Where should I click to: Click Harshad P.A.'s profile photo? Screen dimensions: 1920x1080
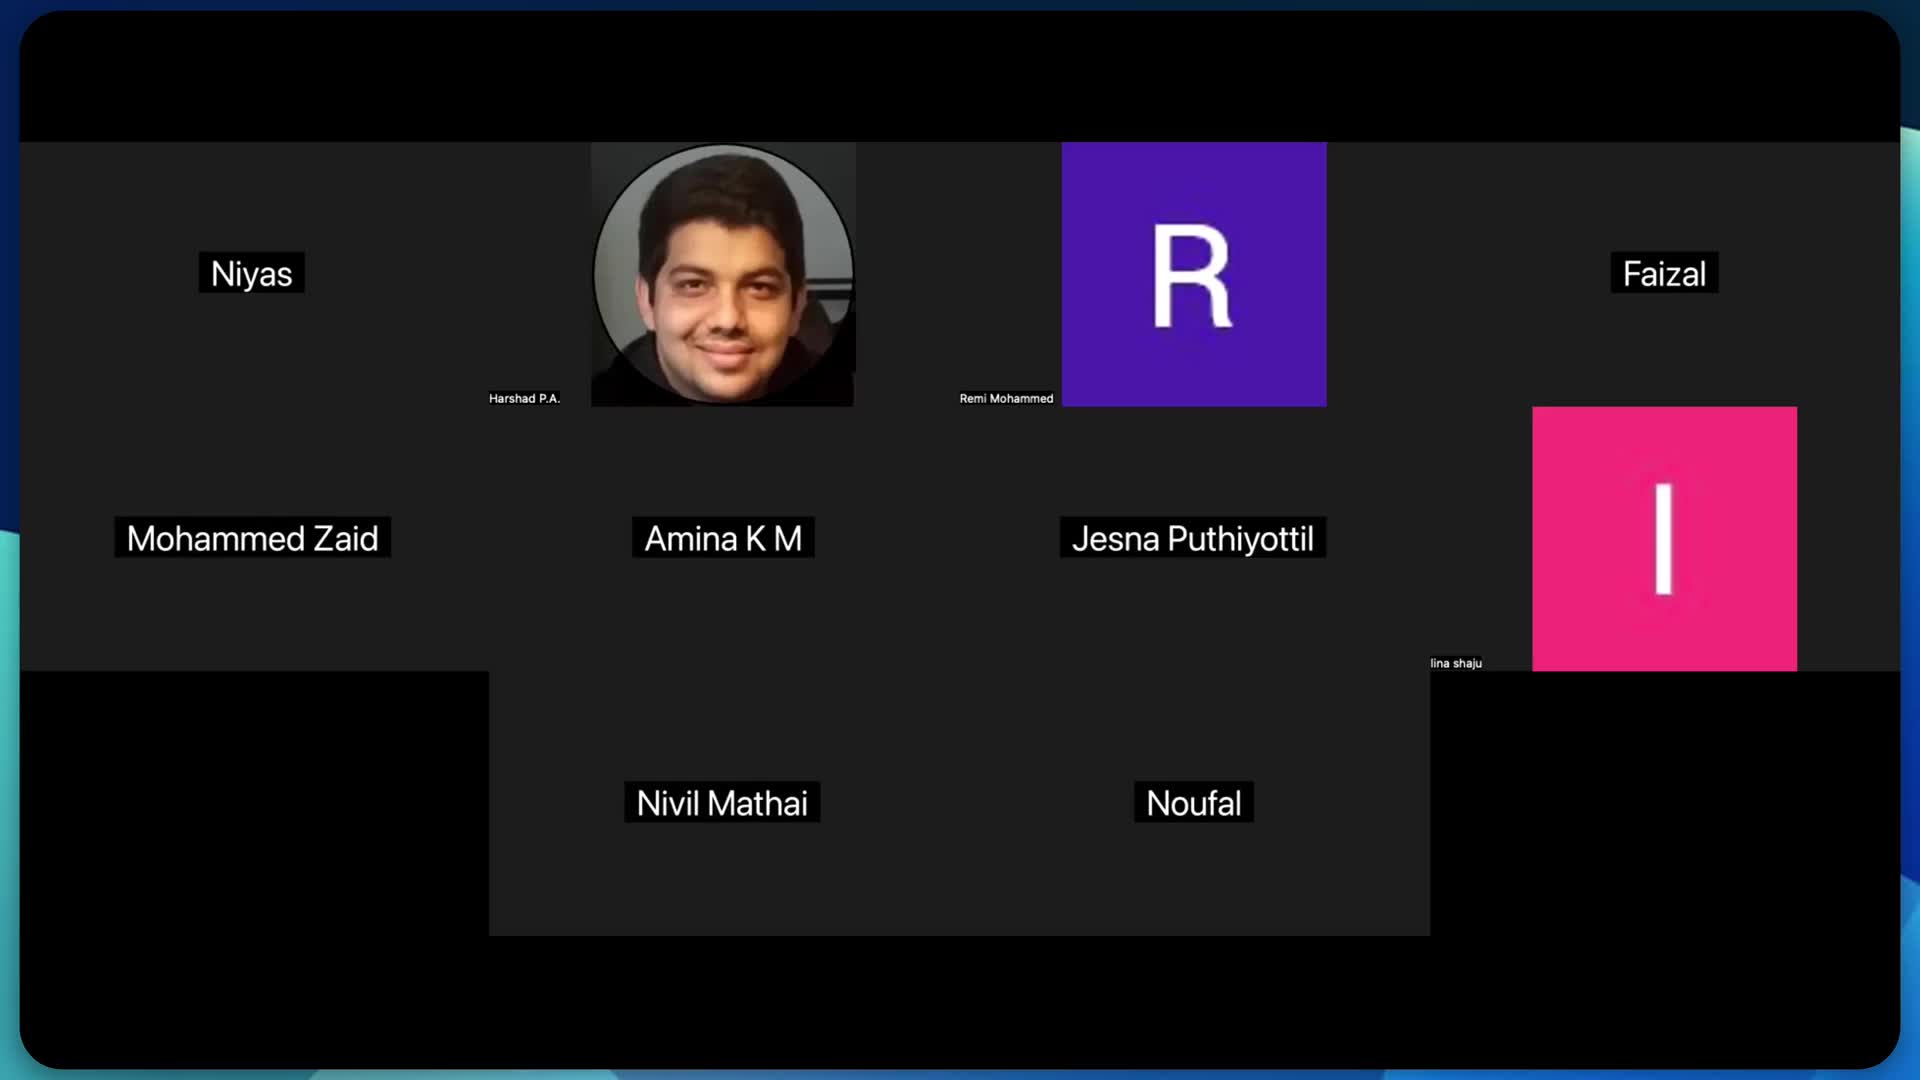pos(722,274)
